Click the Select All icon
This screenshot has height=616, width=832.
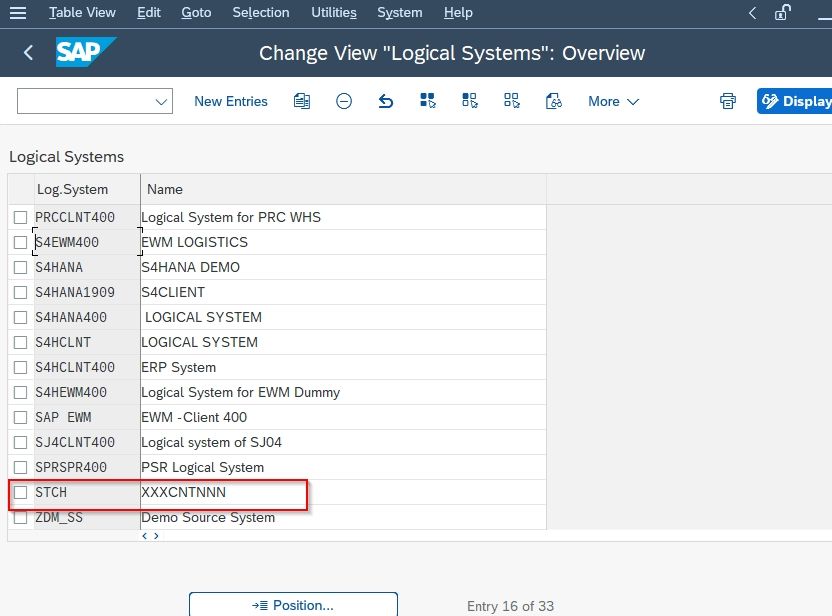click(428, 101)
